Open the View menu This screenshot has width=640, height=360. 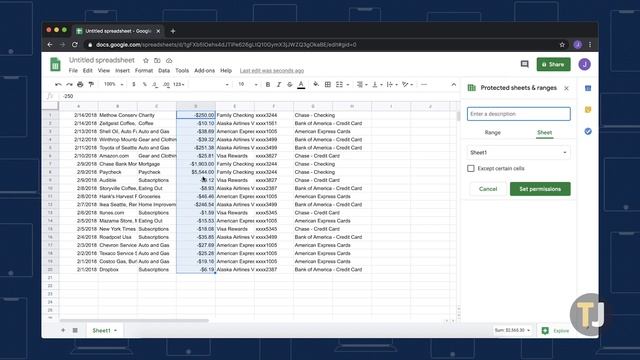pyautogui.click(x=104, y=71)
